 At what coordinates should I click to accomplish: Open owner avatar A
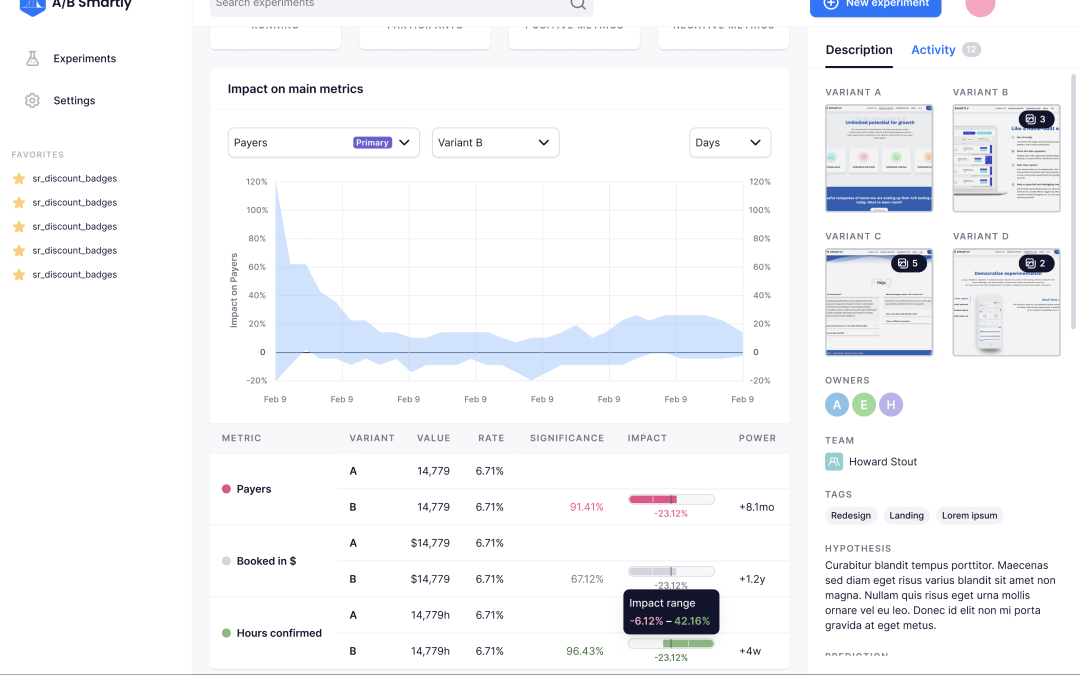click(x=837, y=404)
